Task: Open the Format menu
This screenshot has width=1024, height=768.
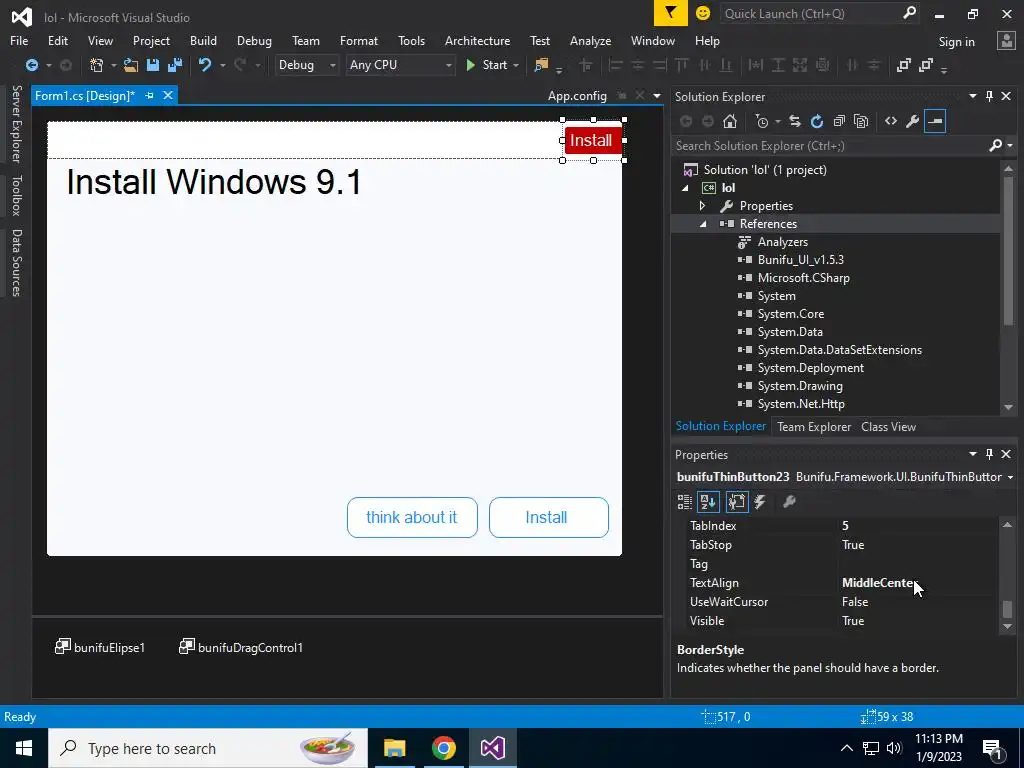Action: point(359,40)
